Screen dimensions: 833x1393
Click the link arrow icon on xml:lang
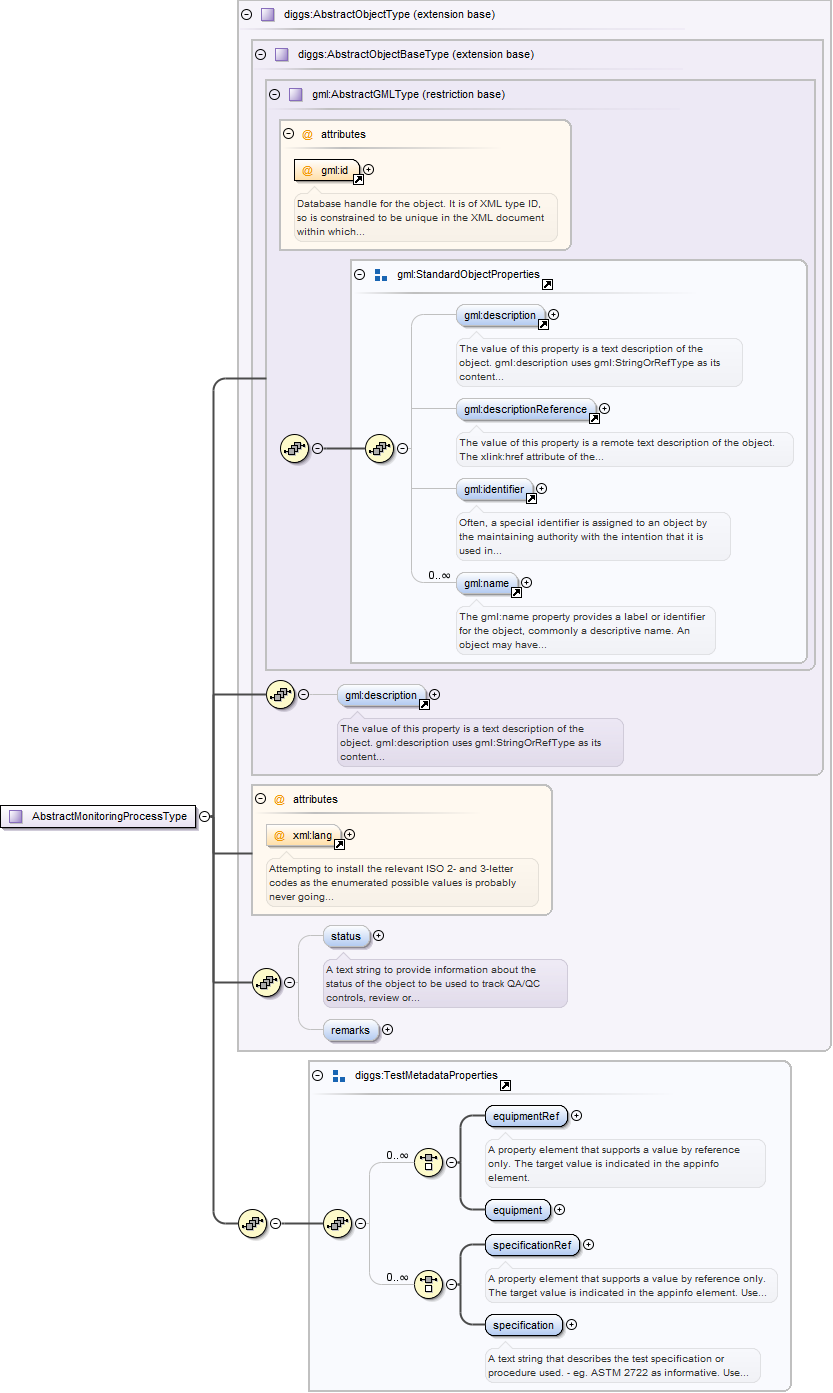pyautogui.click(x=338, y=844)
